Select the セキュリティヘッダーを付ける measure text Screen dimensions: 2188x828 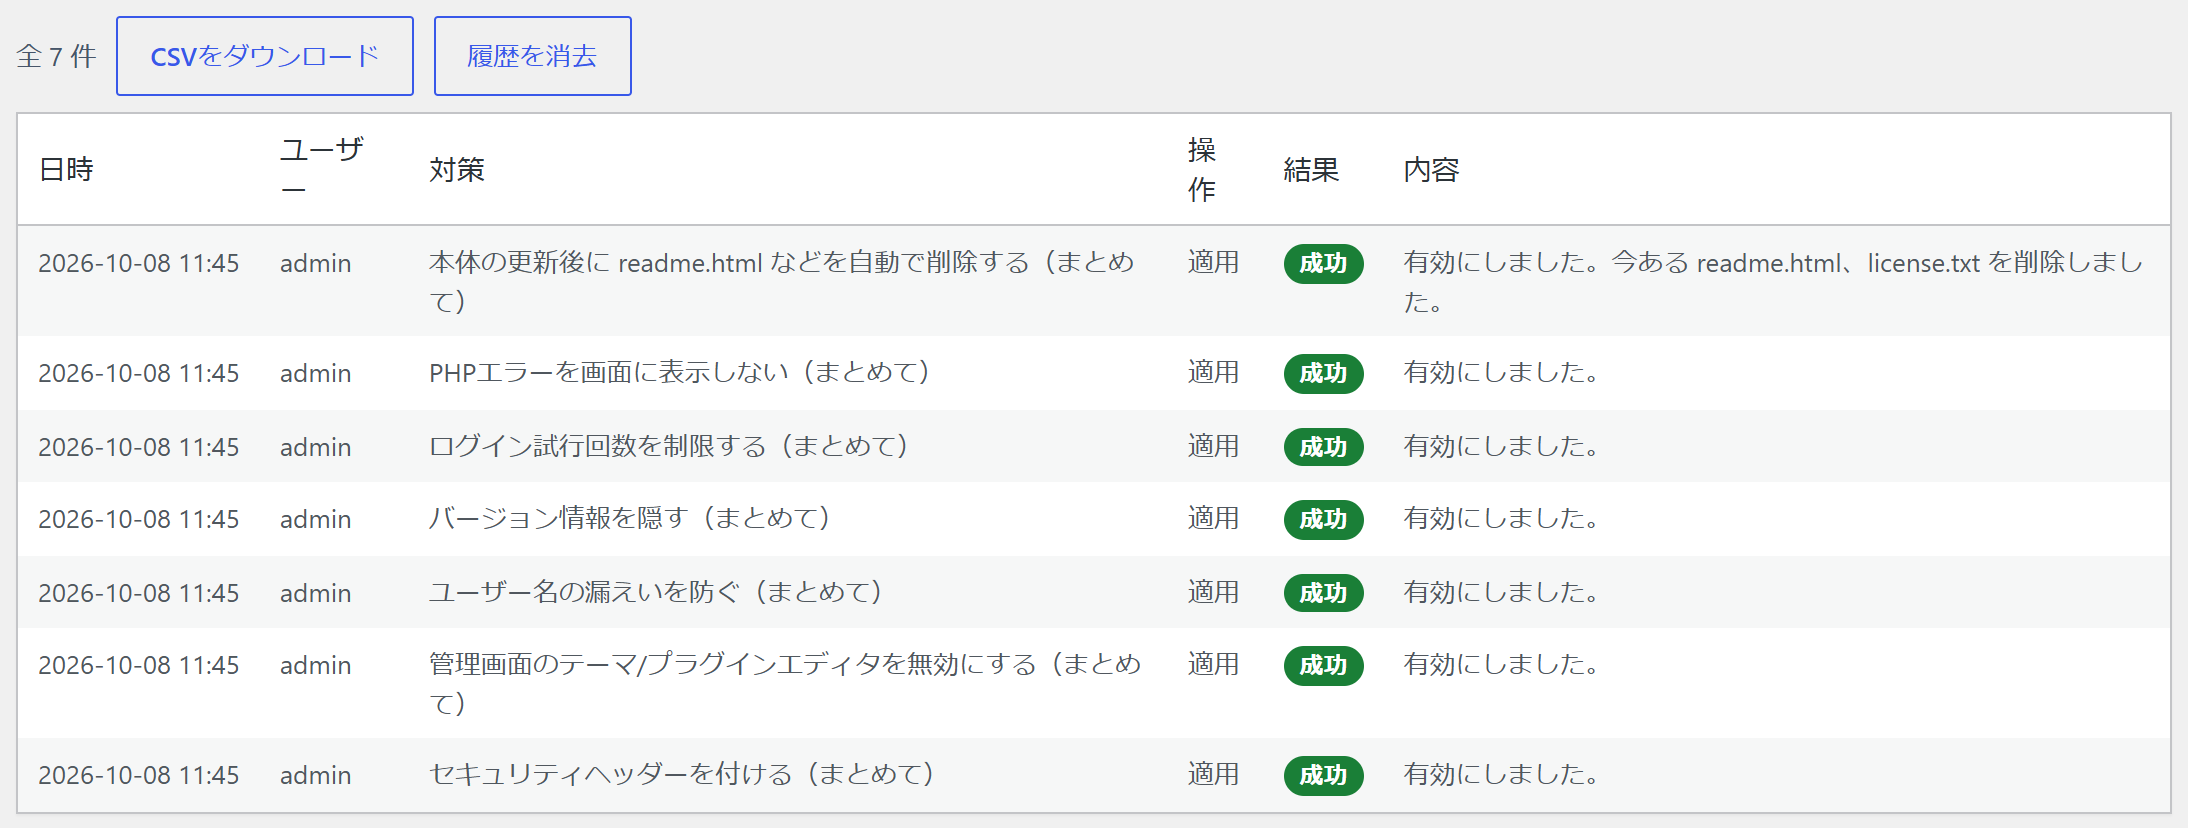click(682, 774)
